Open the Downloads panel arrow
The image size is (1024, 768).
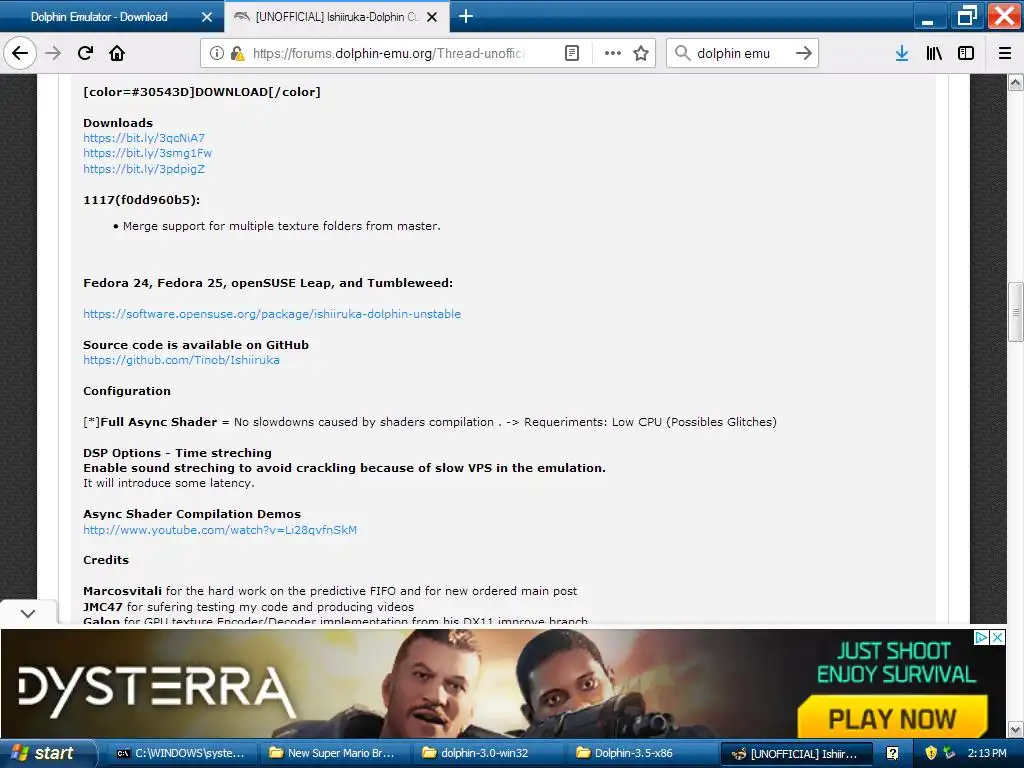[902, 54]
